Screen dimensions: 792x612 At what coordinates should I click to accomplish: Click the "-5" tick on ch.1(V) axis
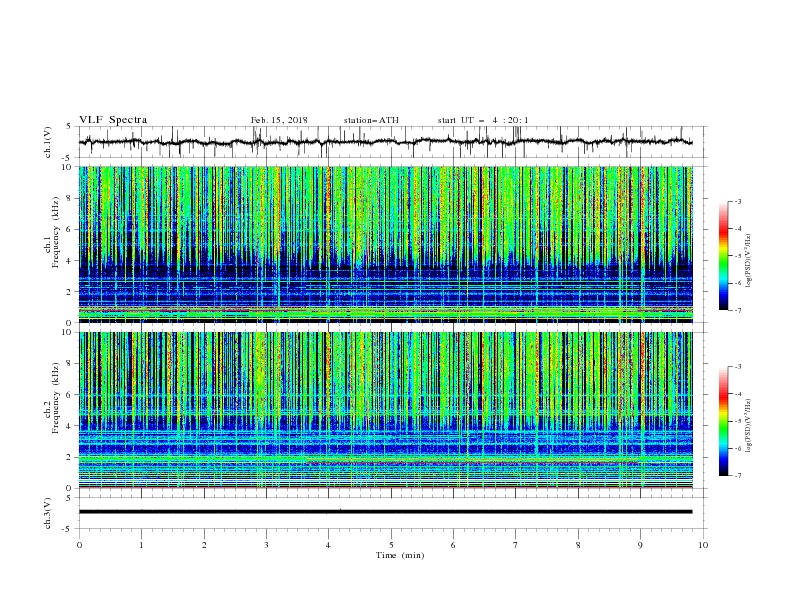(x=67, y=158)
